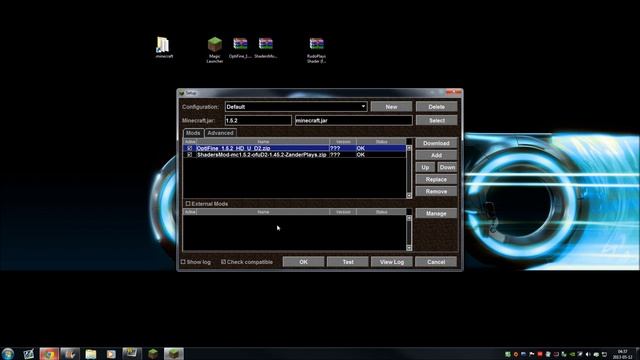The width and height of the screenshot is (640, 360).
Task: Click the Cancel button
Action: [436, 262]
